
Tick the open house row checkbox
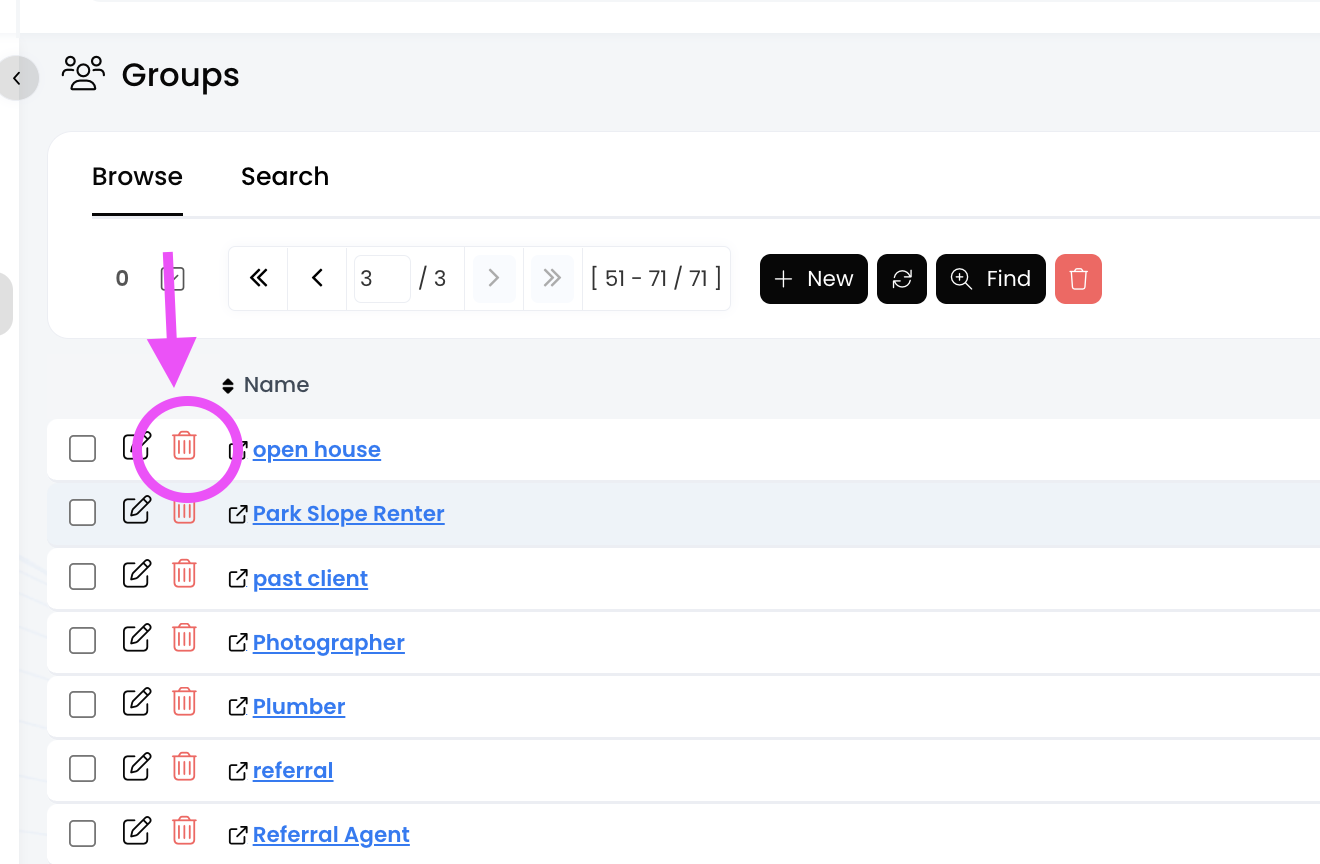pos(83,449)
